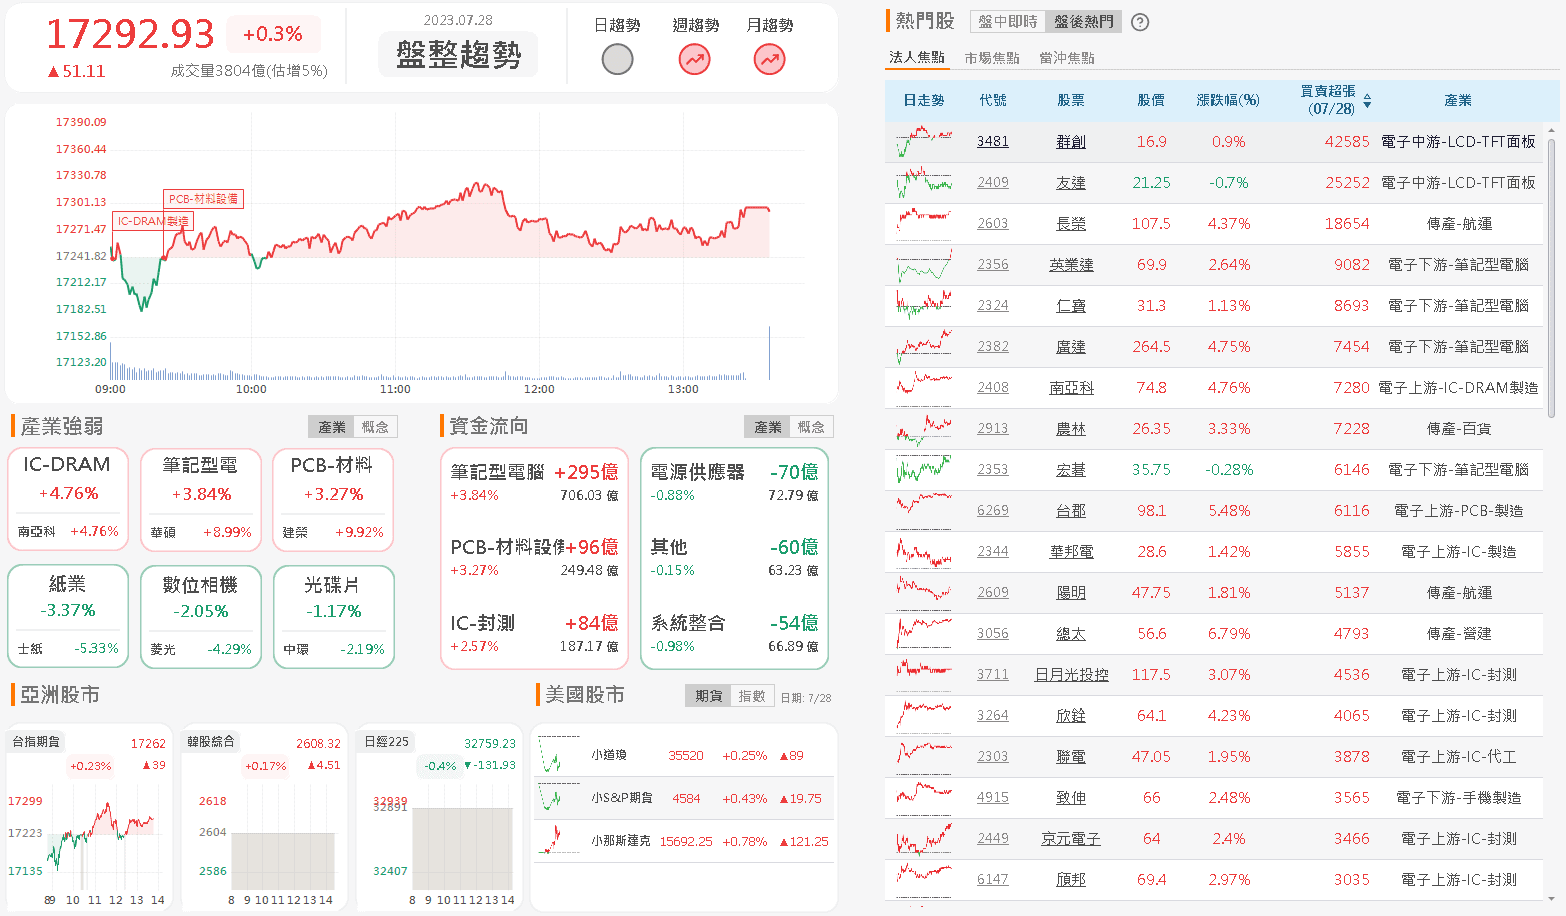The image size is (1566, 916).
Task: Click the 盤整趨勢 trend status badge
Action: coord(458,54)
